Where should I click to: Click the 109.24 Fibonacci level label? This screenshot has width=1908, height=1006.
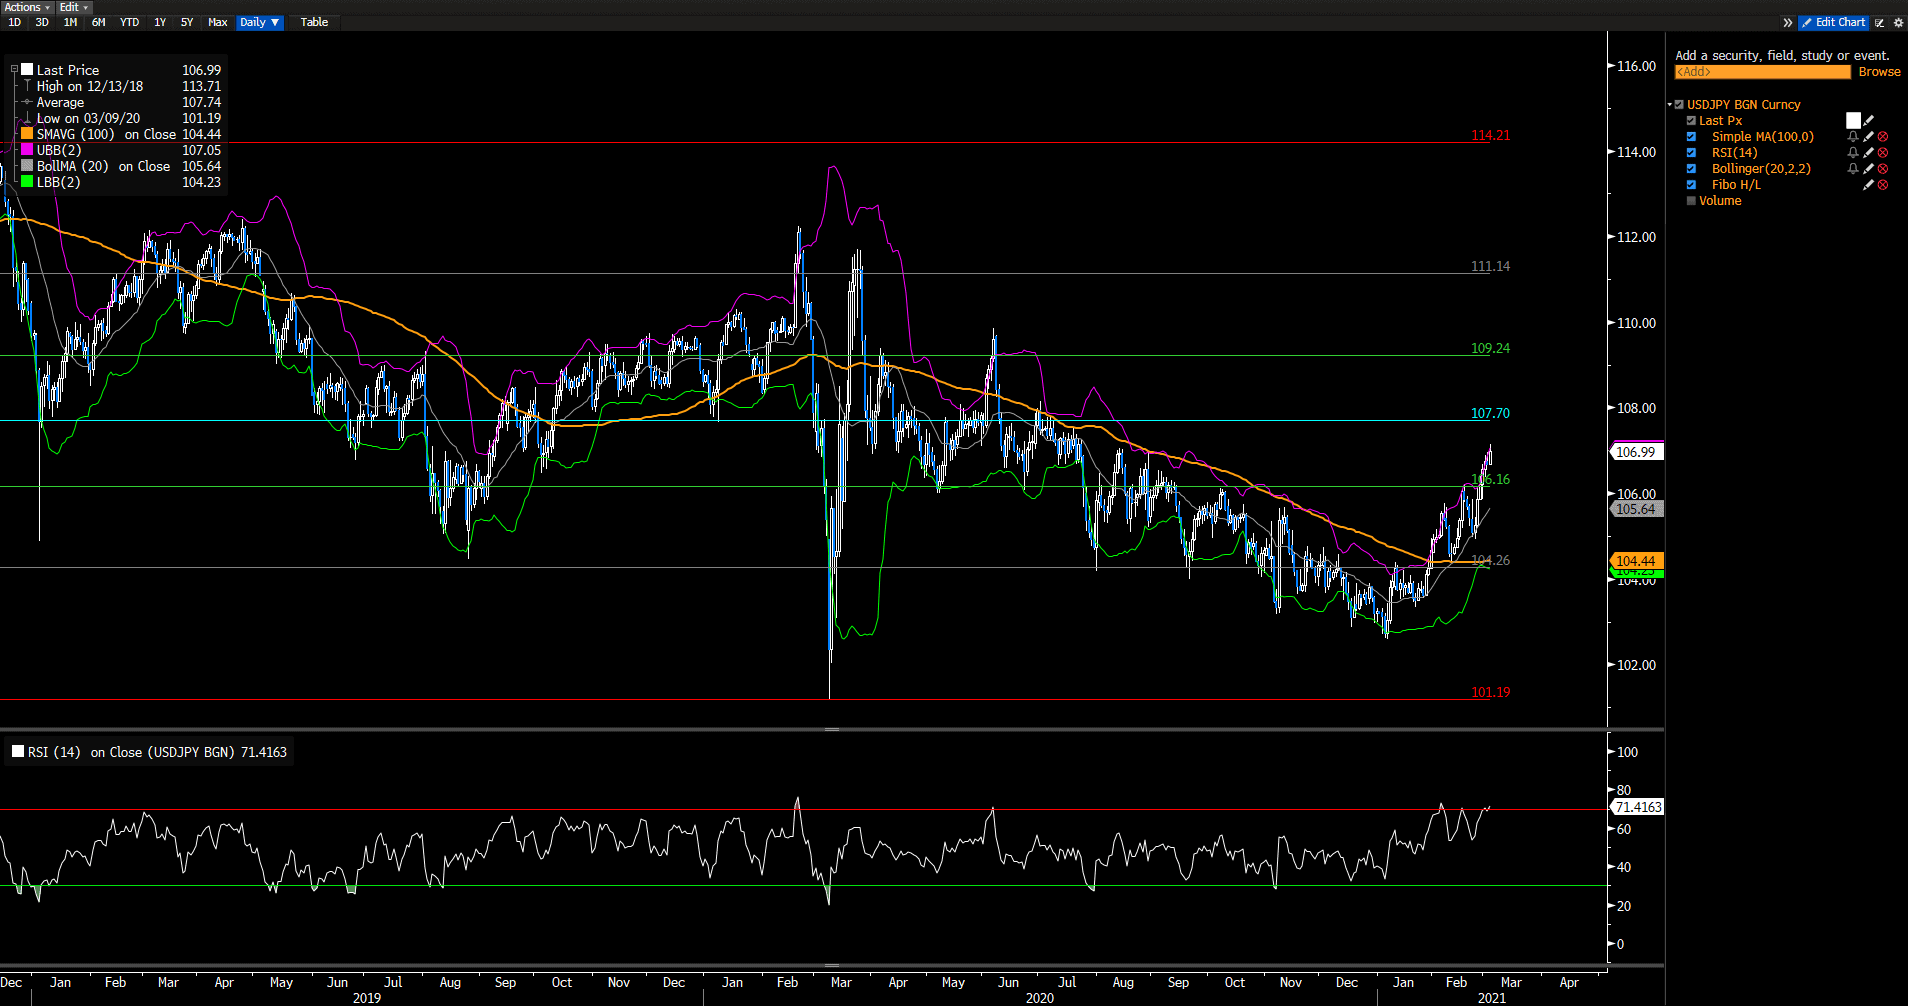(1490, 348)
